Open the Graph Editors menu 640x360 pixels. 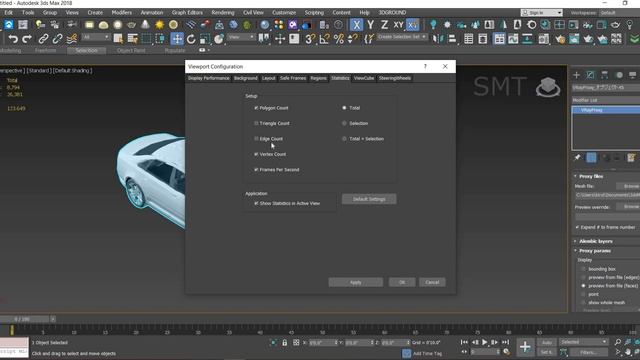[x=187, y=13]
